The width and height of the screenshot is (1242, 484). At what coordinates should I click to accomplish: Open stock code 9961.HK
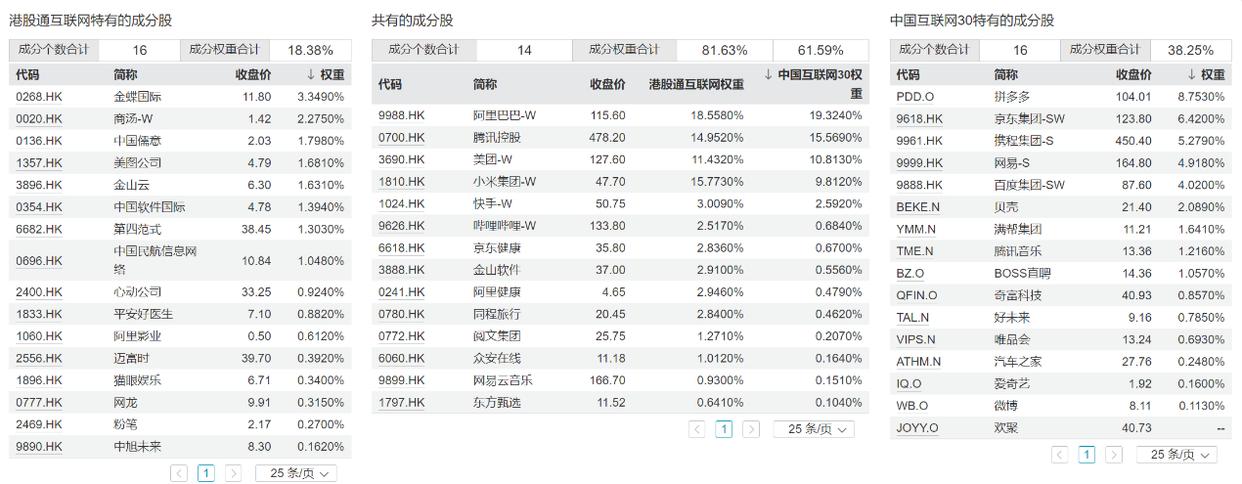919,141
